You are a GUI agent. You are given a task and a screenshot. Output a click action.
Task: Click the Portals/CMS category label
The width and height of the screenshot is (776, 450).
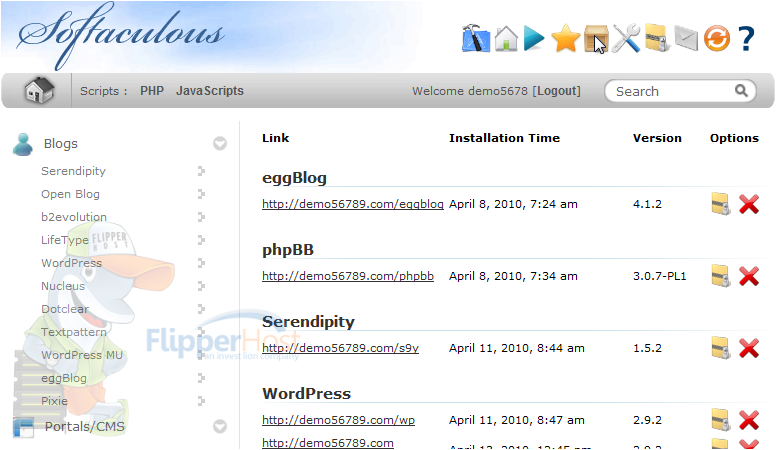85,427
